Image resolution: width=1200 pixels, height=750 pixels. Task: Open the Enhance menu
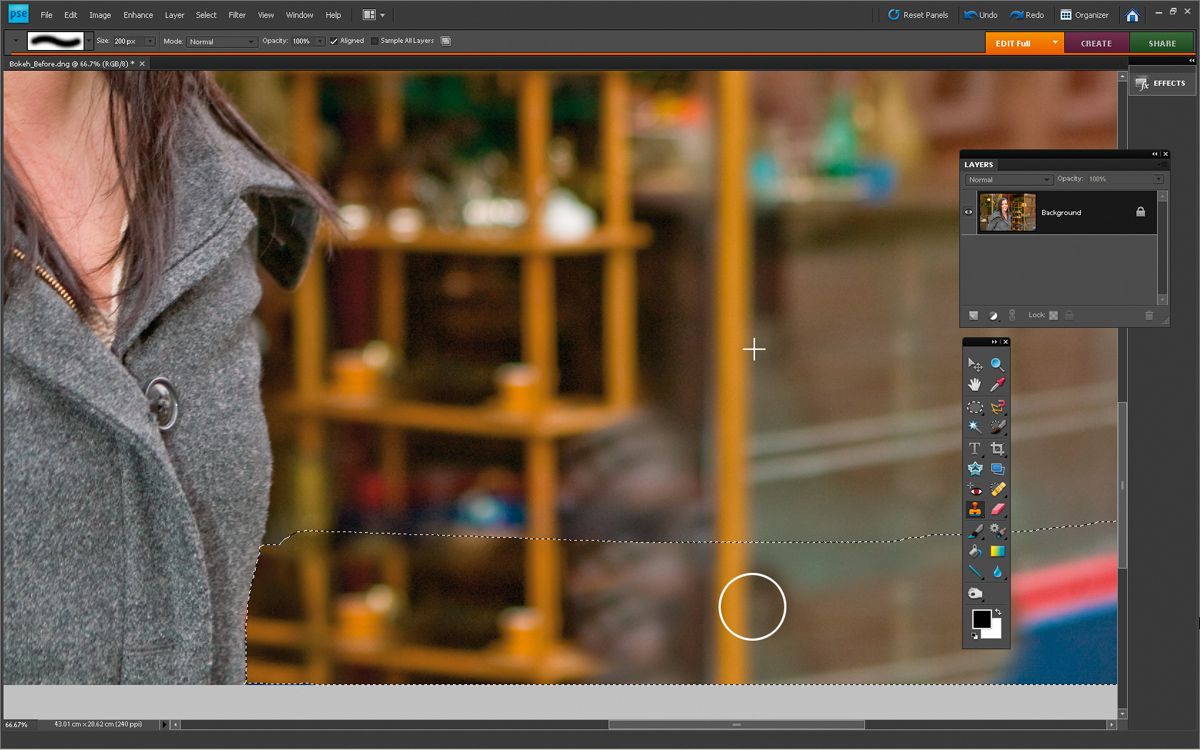pos(138,14)
